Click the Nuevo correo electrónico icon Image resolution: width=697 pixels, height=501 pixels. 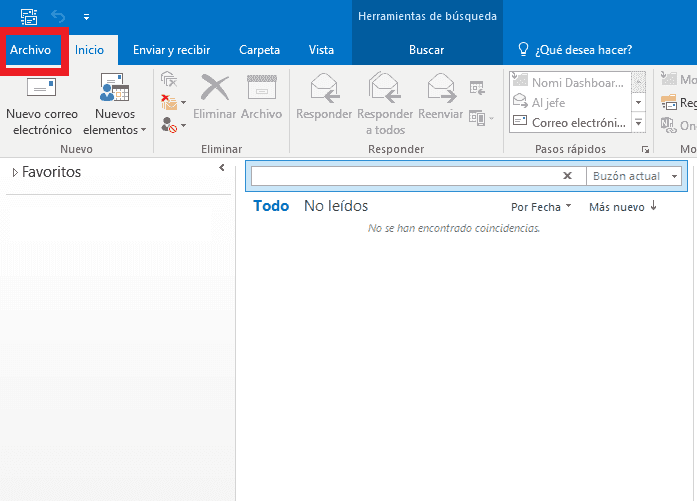[x=41, y=89]
